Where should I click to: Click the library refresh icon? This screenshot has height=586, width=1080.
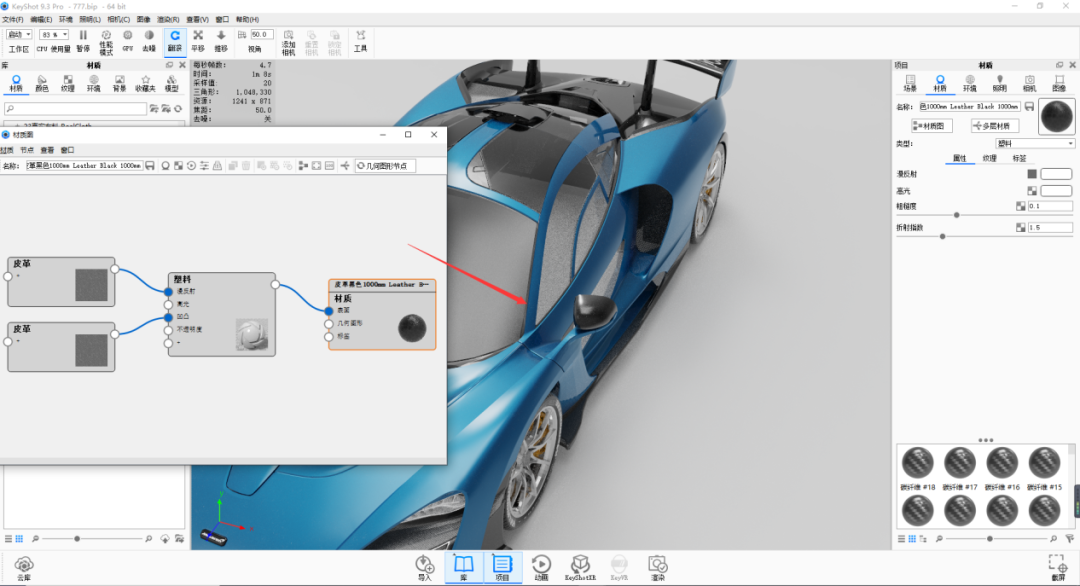(x=178, y=108)
